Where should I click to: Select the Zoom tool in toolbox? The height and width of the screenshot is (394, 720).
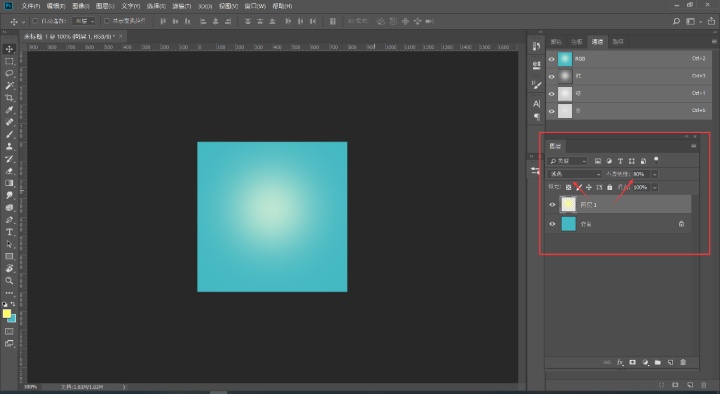click(9, 281)
